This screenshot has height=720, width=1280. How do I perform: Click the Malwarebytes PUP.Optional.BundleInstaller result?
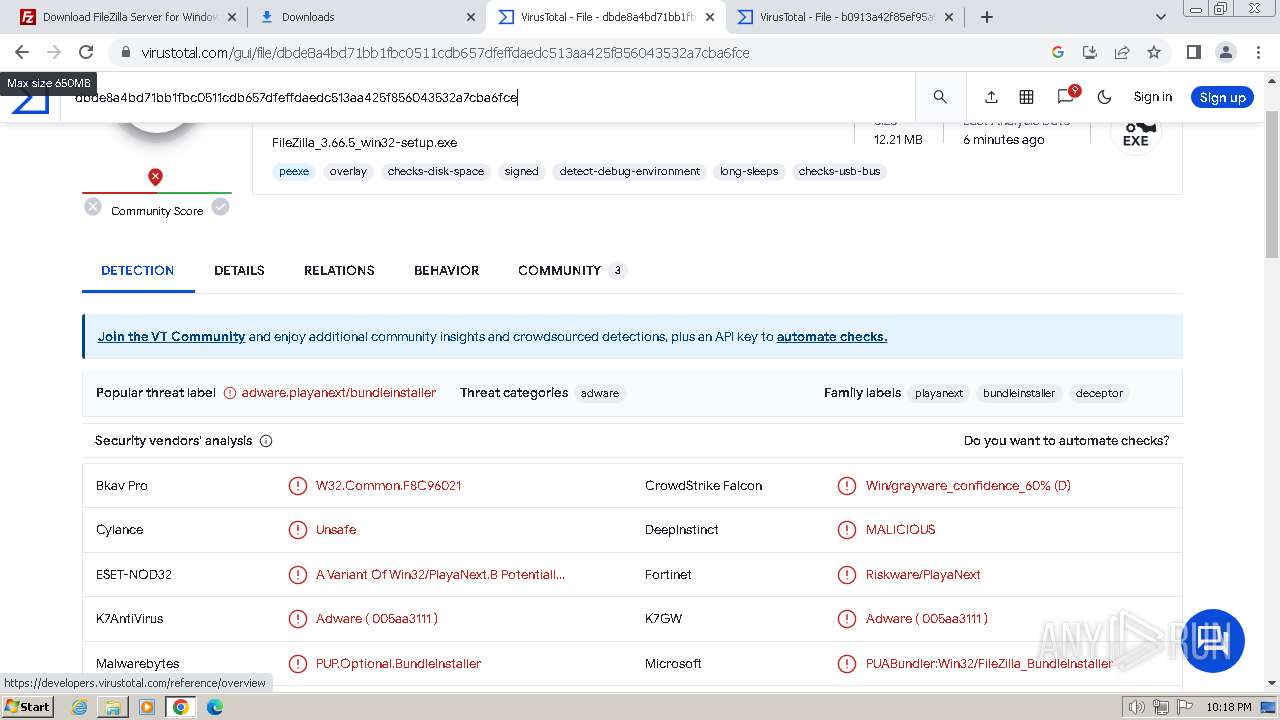pos(398,664)
